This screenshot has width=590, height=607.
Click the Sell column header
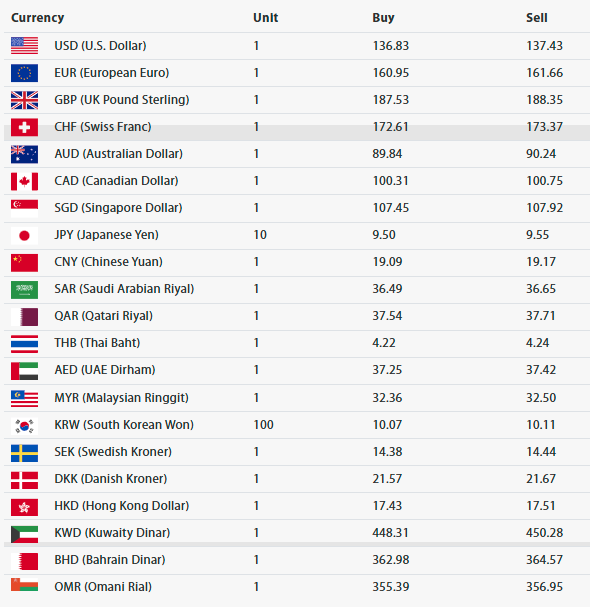pos(537,18)
